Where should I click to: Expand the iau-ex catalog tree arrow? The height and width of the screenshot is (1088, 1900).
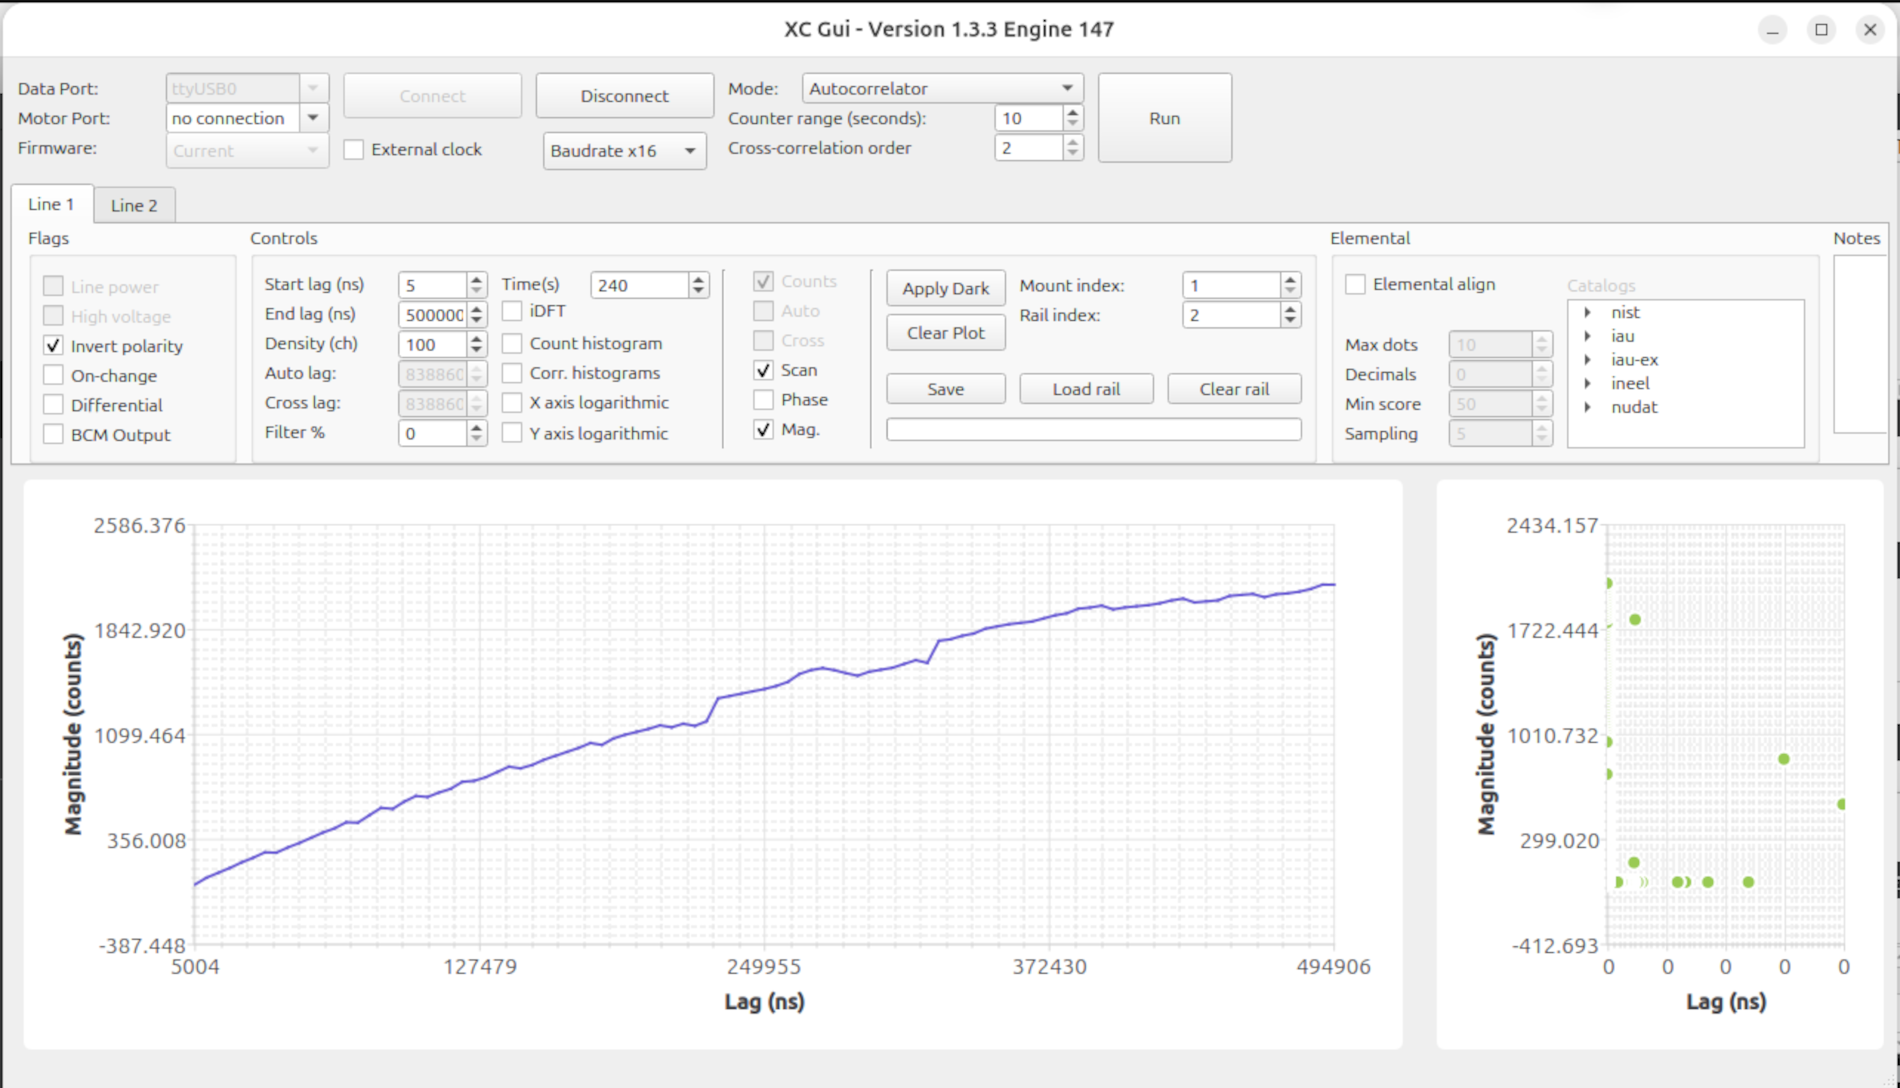[x=1587, y=360]
